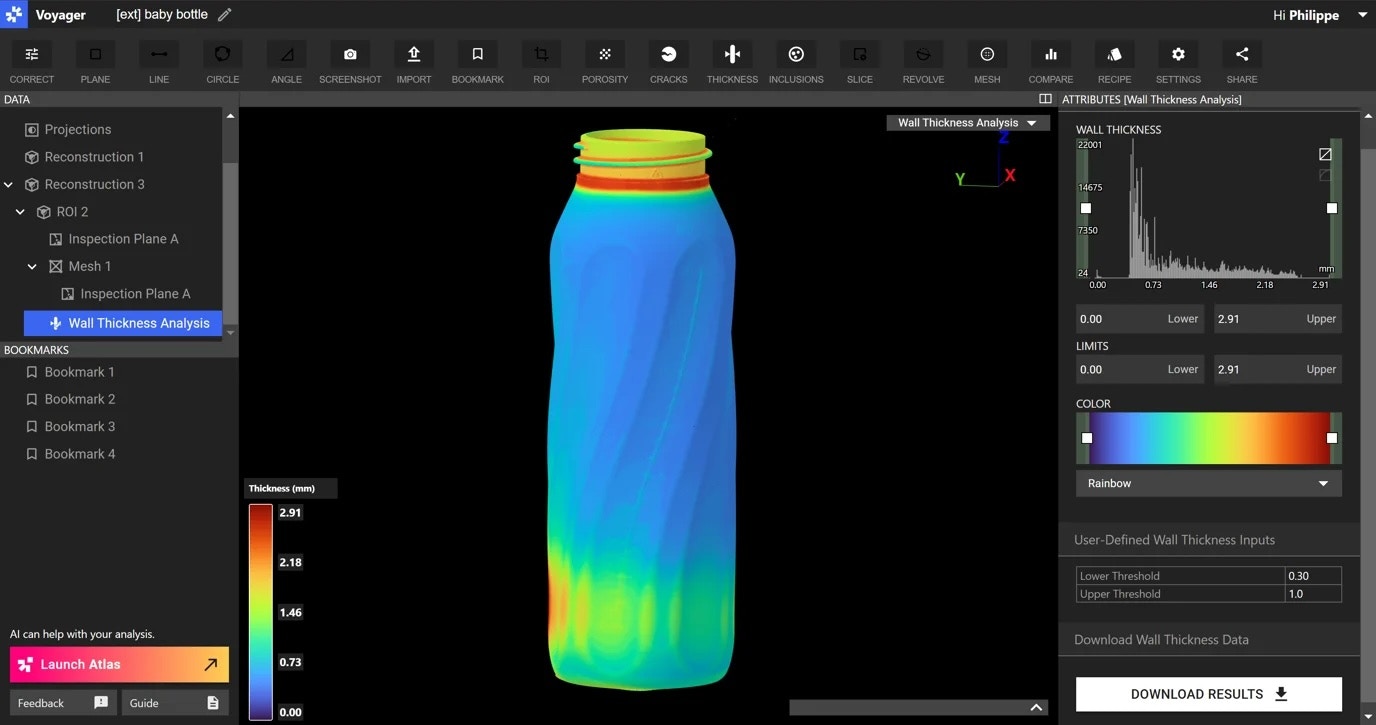Screen dimensions: 1376x725
Task: Click the color gradient left handle
Action: [1087, 438]
